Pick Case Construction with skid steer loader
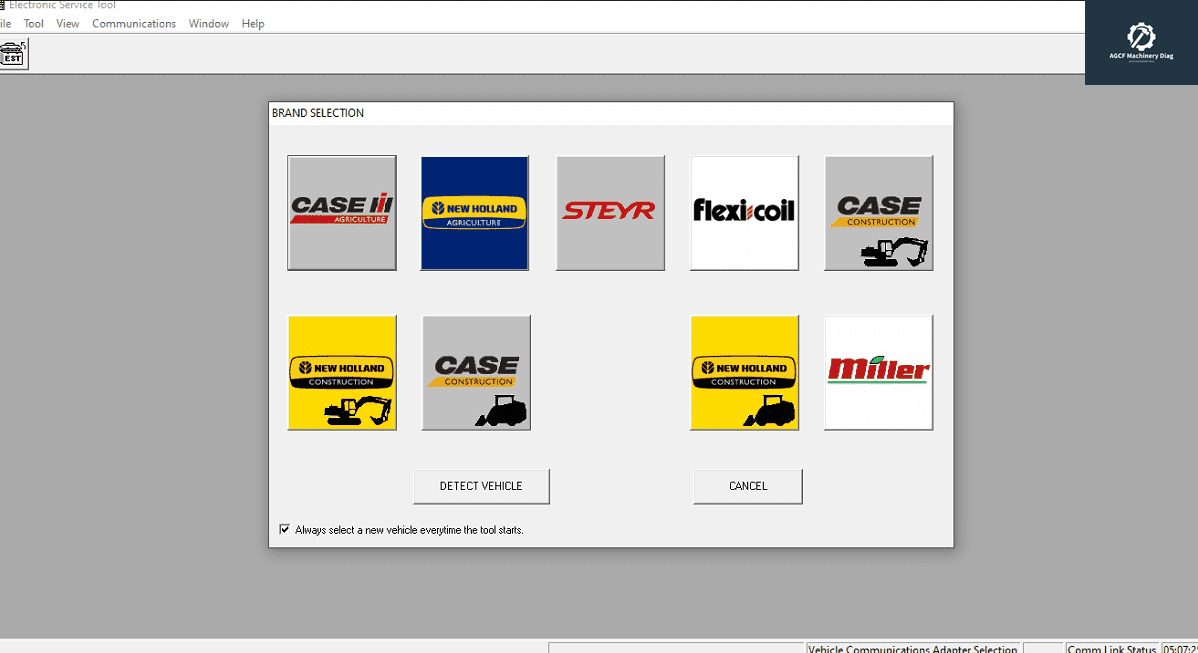Viewport: 1198px width, 653px height. tap(476, 373)
